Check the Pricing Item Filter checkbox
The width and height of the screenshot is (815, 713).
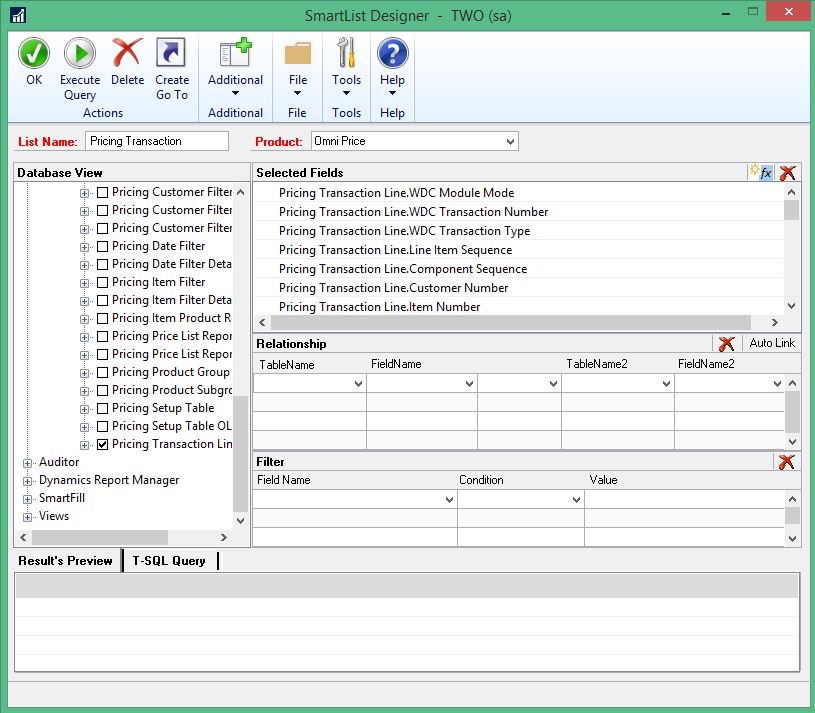pyautogui.click(x=102, y=282)
